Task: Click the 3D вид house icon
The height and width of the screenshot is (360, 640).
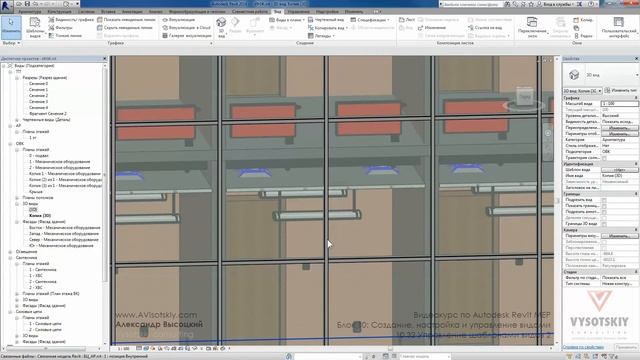Action: tap(221, 22)
